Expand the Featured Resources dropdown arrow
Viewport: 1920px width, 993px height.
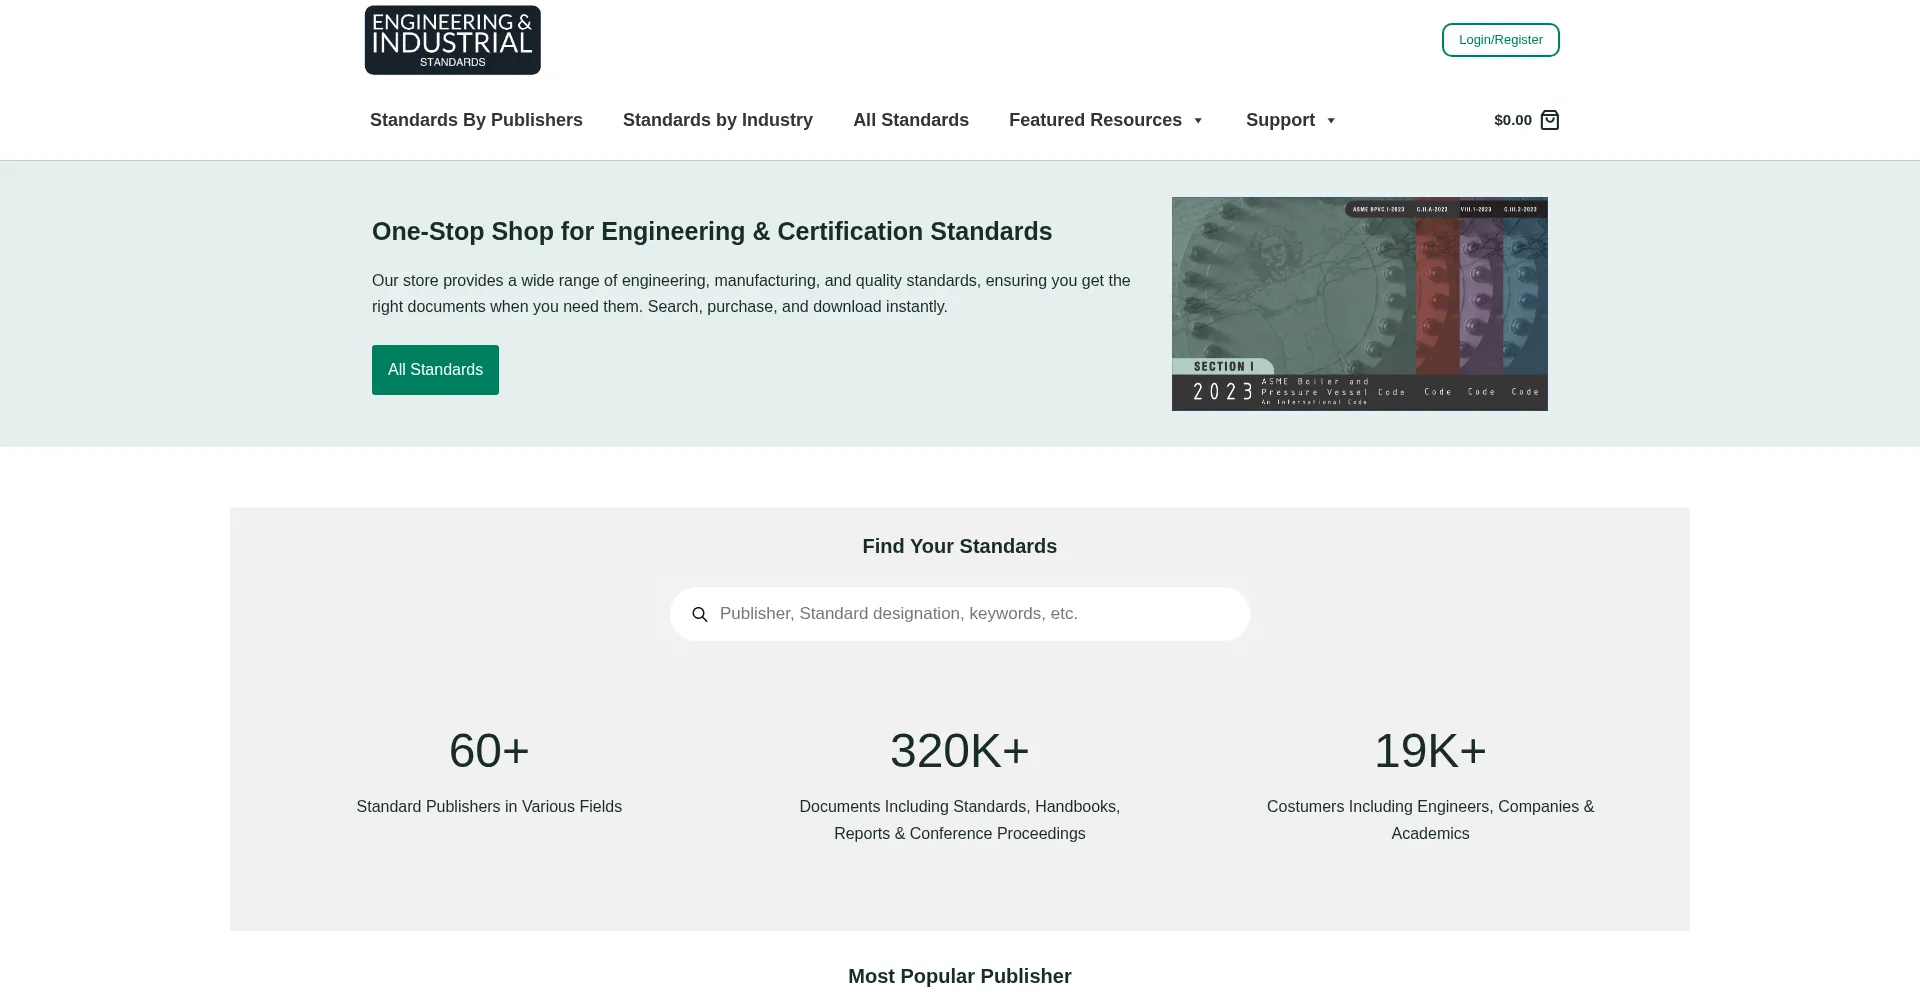click(x=1198, y=121)
